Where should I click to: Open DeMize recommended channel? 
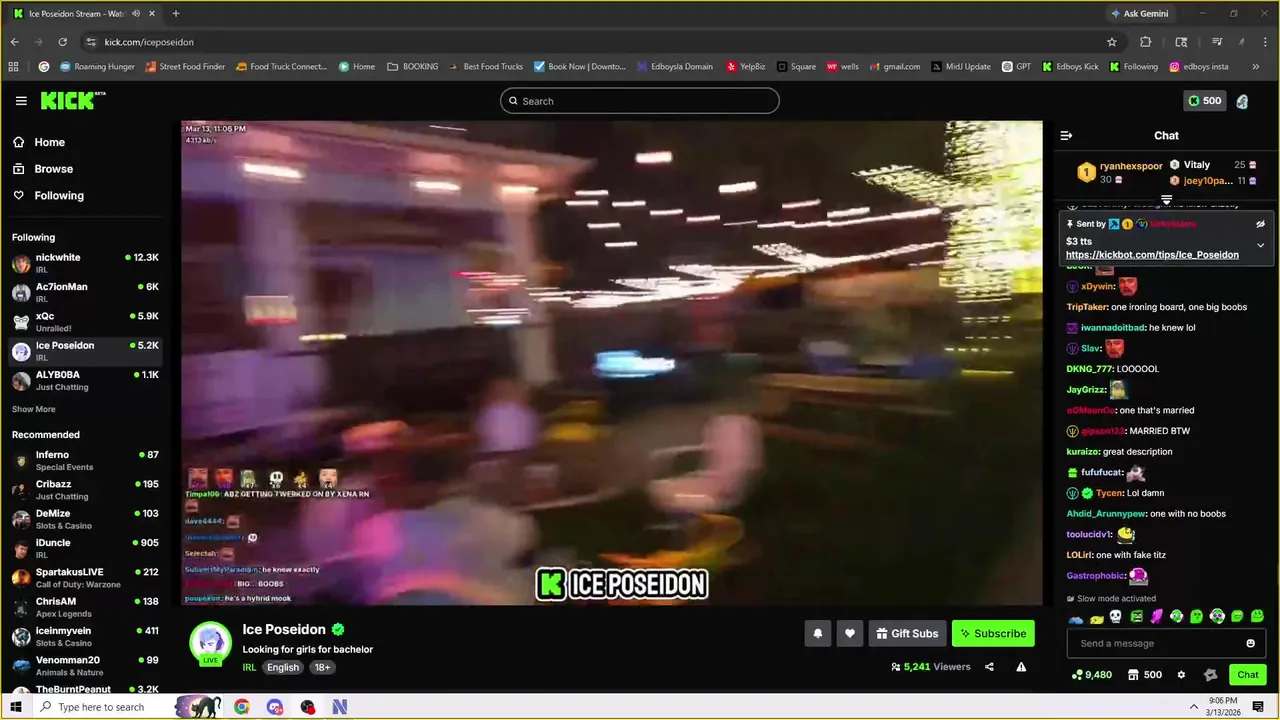[86, 519]
